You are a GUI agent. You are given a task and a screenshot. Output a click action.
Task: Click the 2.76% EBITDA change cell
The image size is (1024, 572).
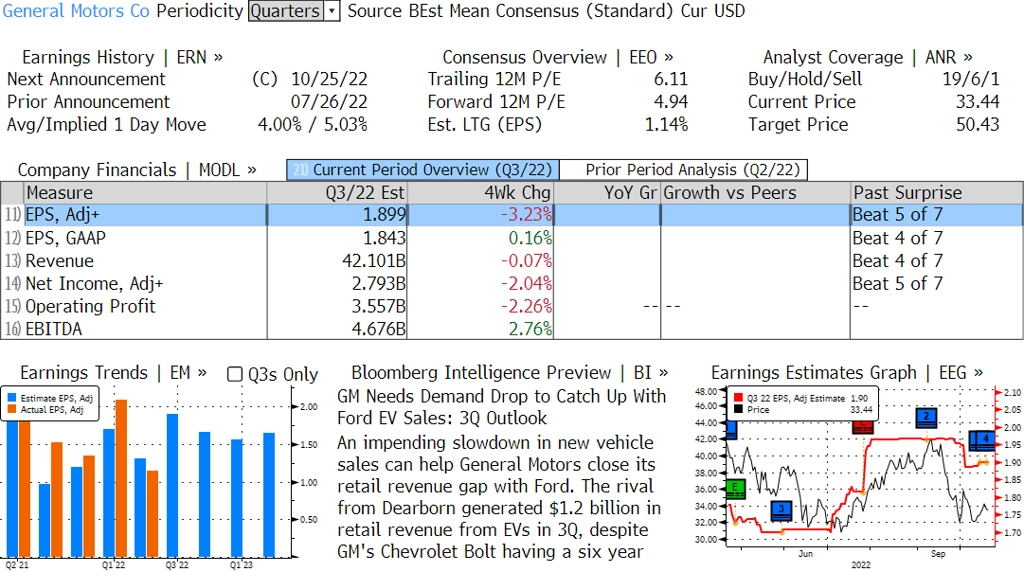(x=530, y=328)
